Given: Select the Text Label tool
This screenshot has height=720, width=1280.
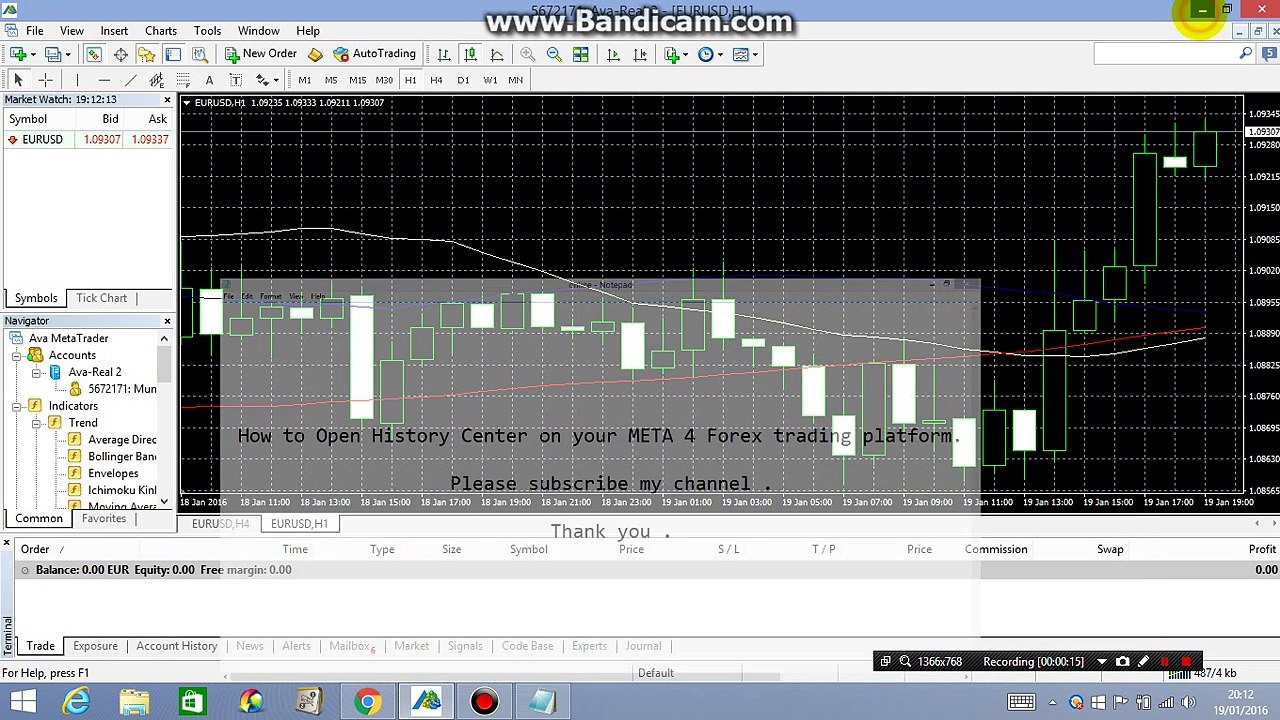Looking at the screenshot, I should coord(235,80).
